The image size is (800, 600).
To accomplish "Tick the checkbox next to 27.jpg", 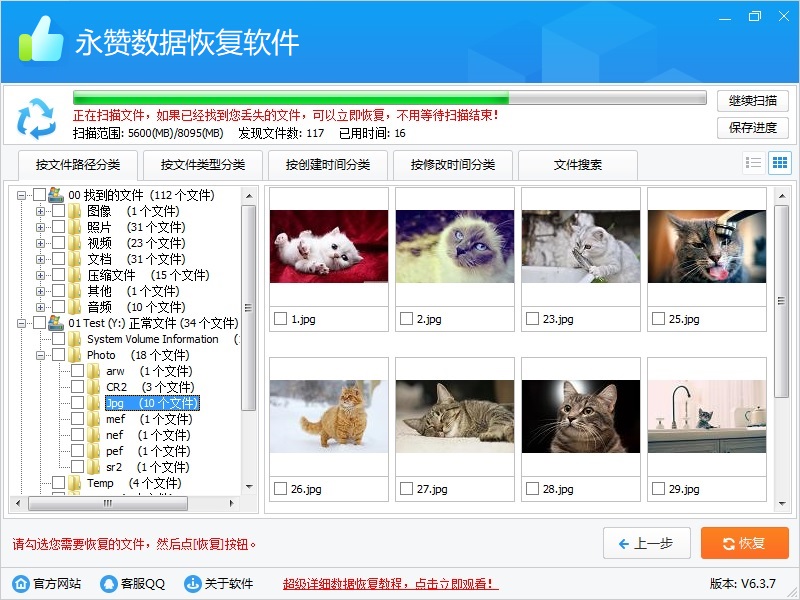I will pyautogui.click(x=406, y=489).
